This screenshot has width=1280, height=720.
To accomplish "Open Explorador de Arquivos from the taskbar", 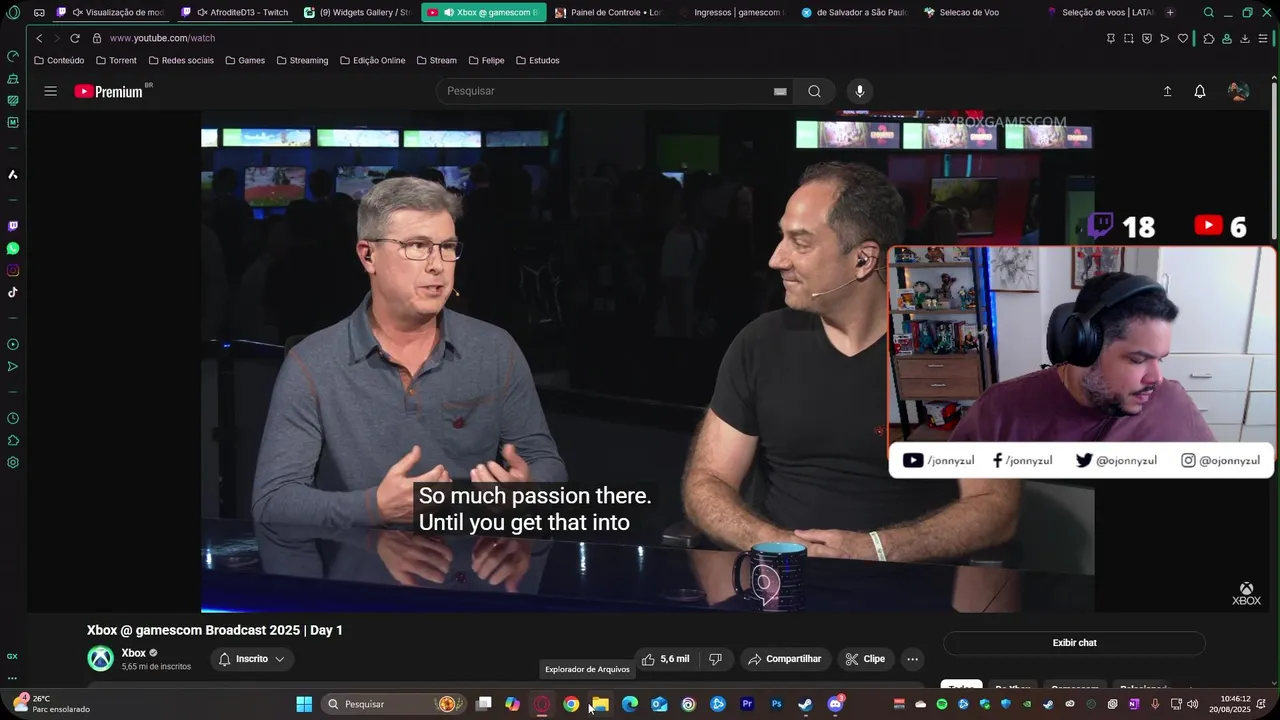I will point(600,704).
